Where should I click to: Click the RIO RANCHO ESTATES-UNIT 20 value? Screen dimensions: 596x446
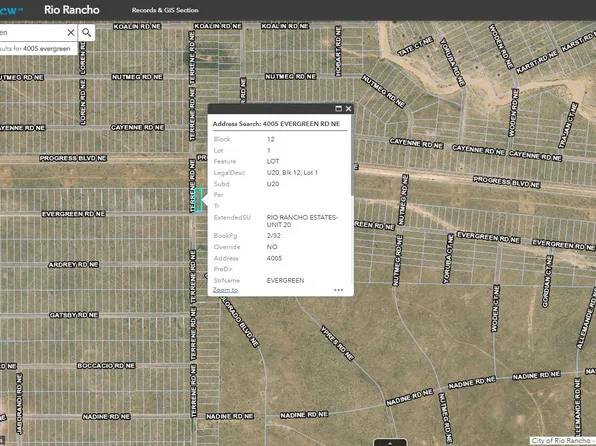pos(302,221)
